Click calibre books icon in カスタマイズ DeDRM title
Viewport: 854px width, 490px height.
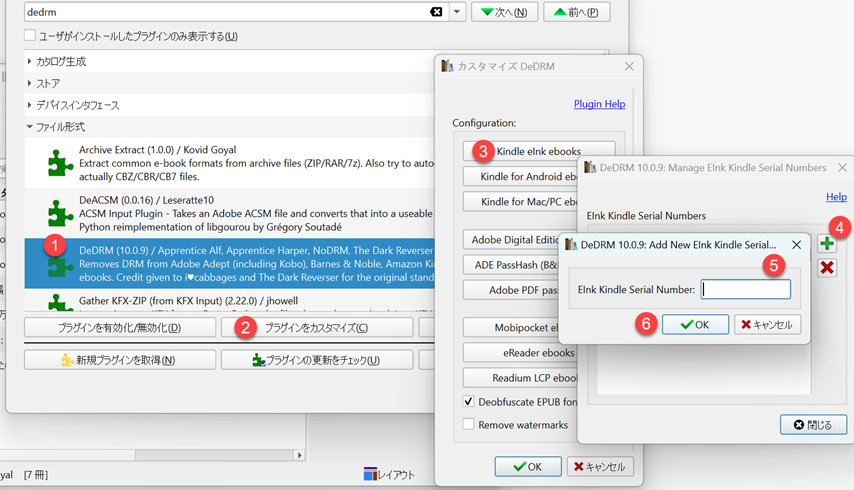[447, 66]
